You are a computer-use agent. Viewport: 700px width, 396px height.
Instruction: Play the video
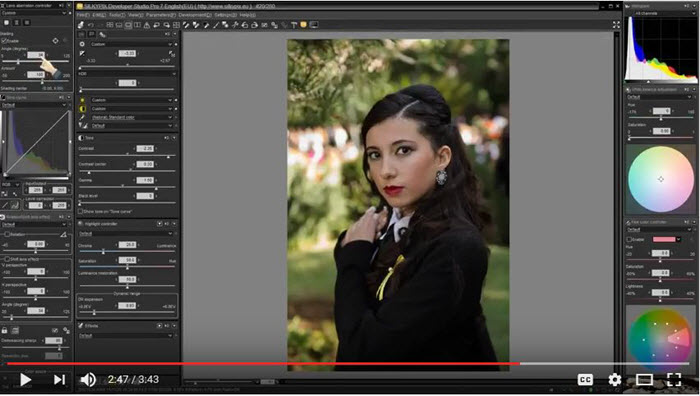pyautogui.click(x=25, y=379)
